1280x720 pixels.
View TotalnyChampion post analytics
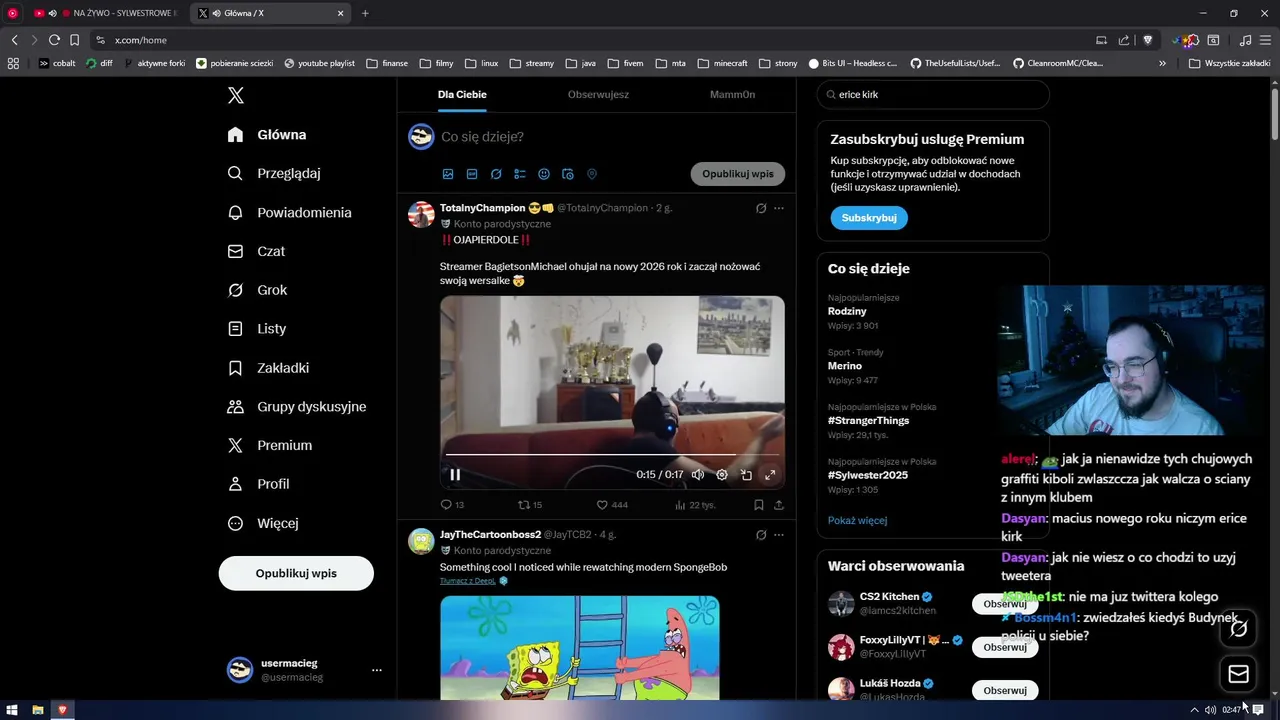(x=694, y=505)
